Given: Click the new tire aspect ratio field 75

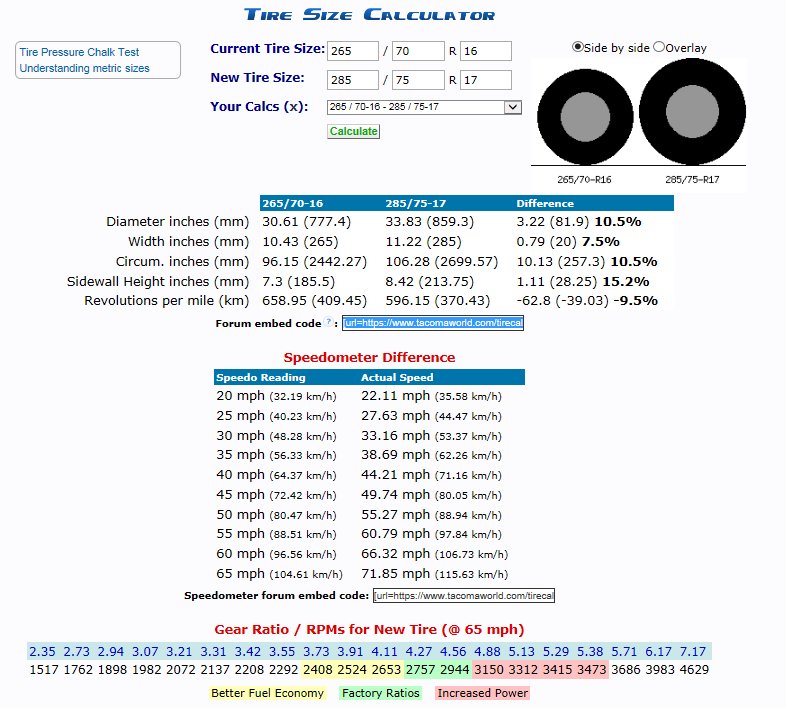Looking at the screenshot, I should pyautogui.click(x=418, y=80).
